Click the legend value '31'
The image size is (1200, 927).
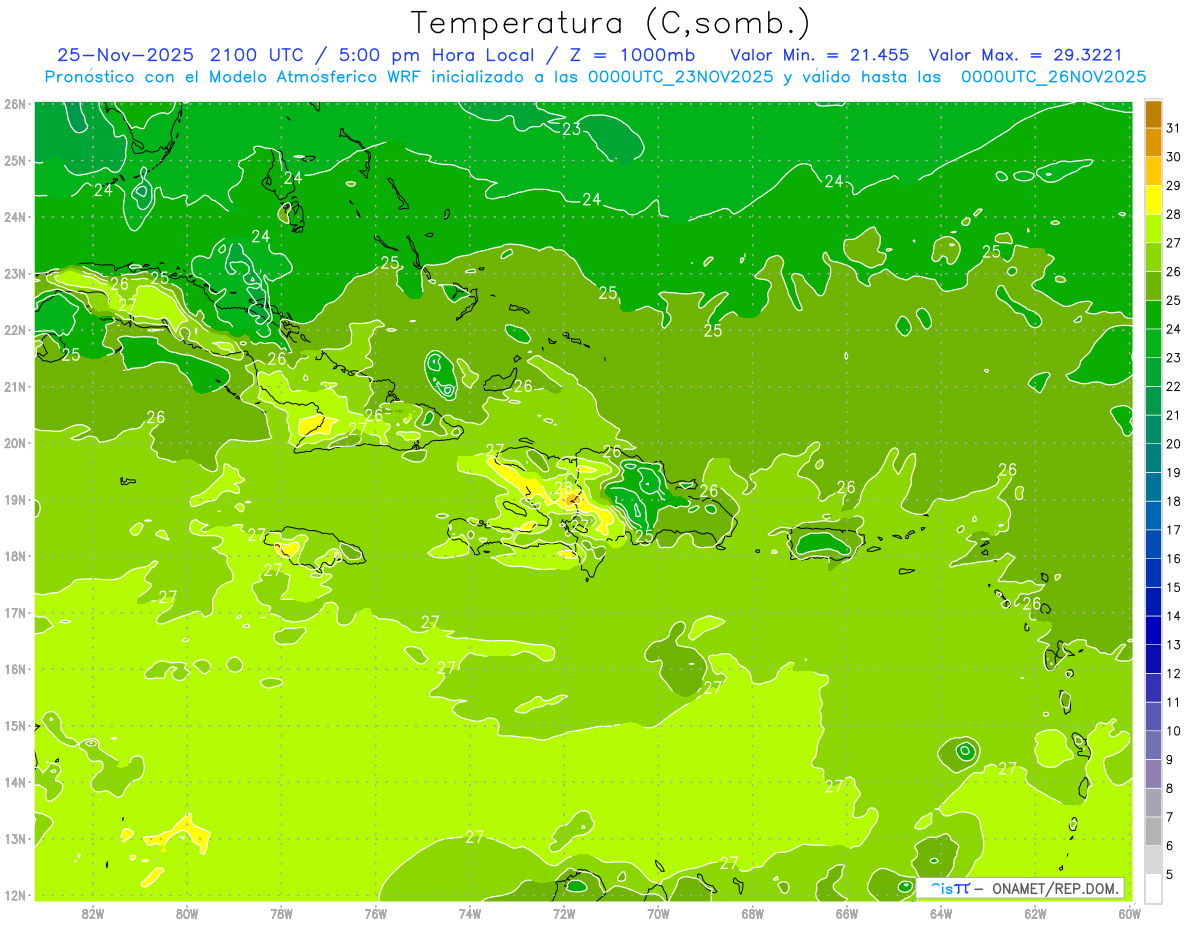coord(1173,127)
